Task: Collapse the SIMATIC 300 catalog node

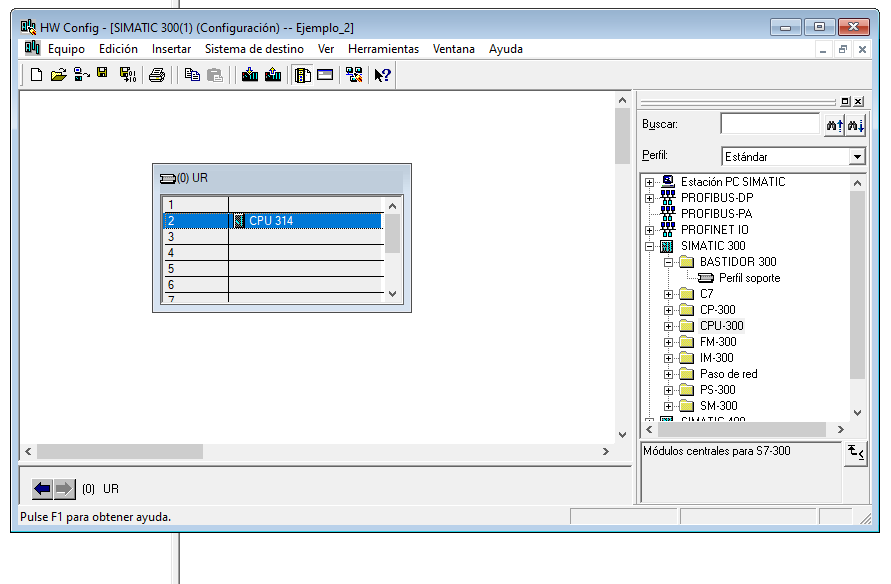Action: coord(649,247)
